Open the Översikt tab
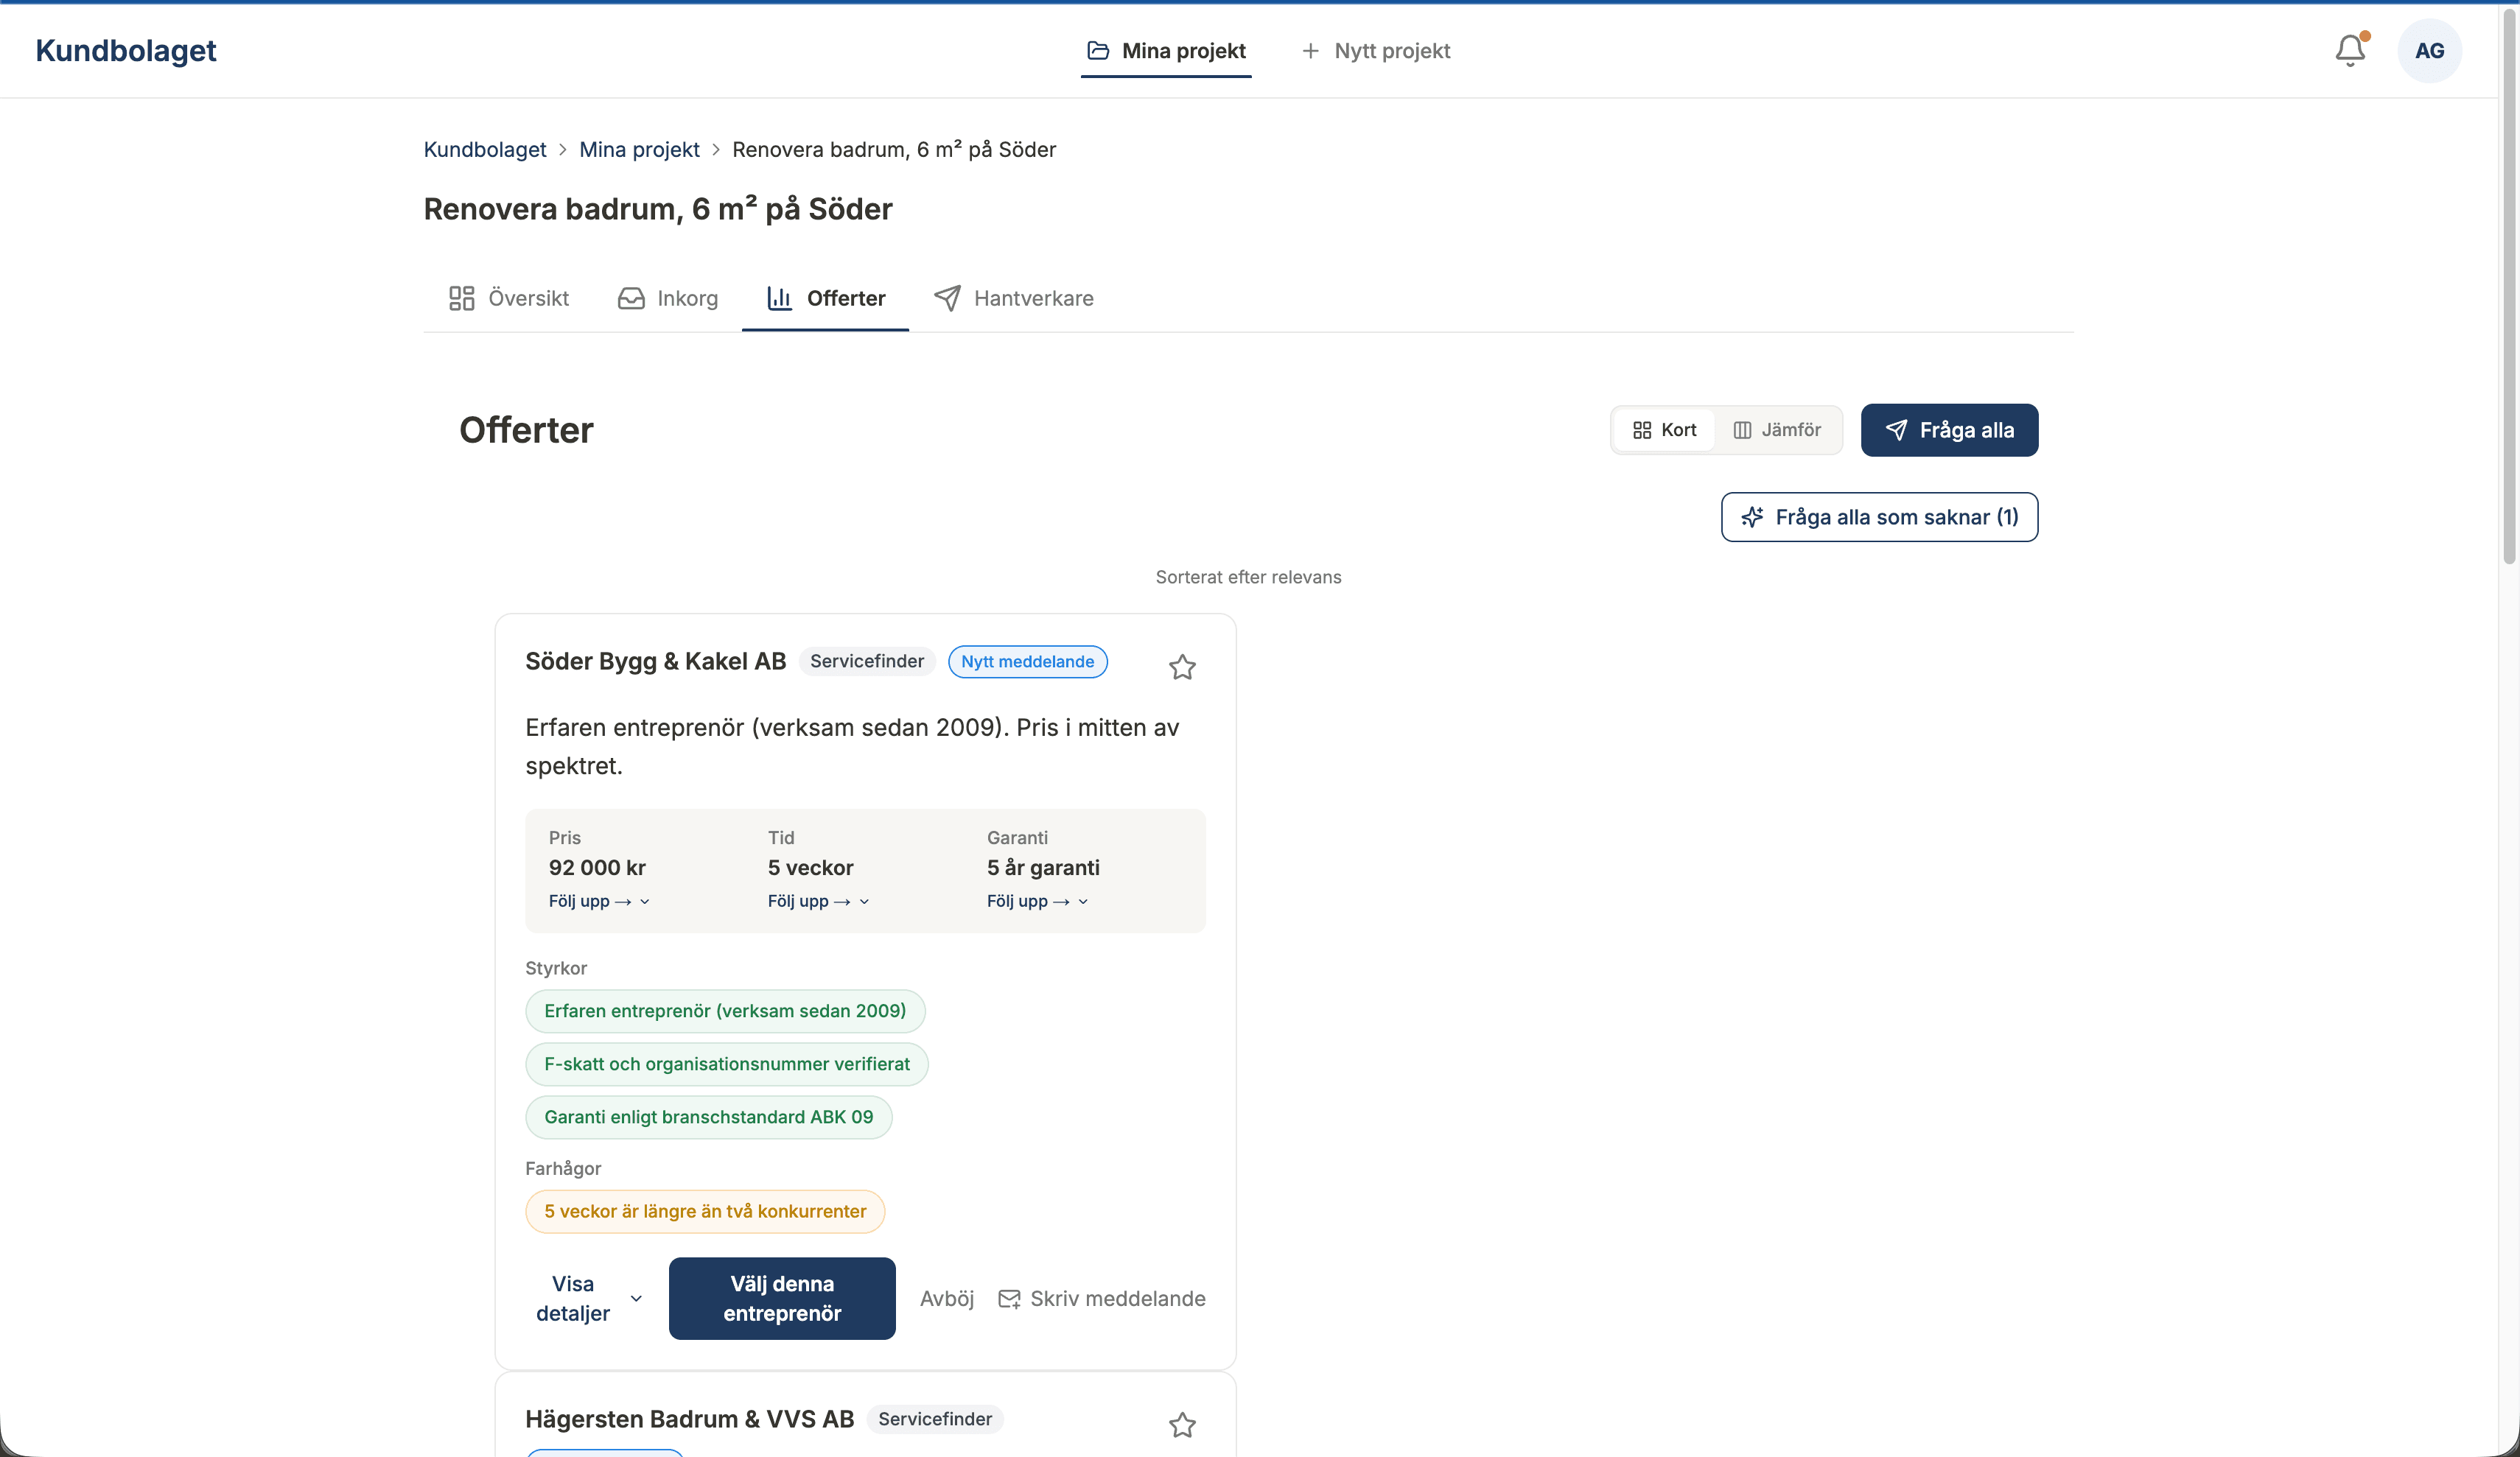Image resolution: width=2520 pixels, height=1457 pixels. 509,298
